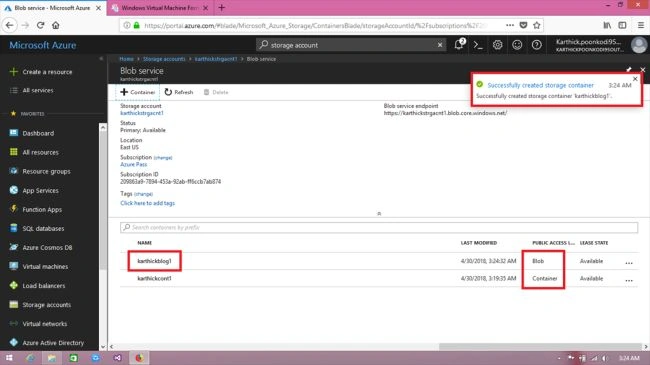This screenshot has height=365, width=650.
Task: Click Azure Active Directory icon
Action: (x=14, y=343)
